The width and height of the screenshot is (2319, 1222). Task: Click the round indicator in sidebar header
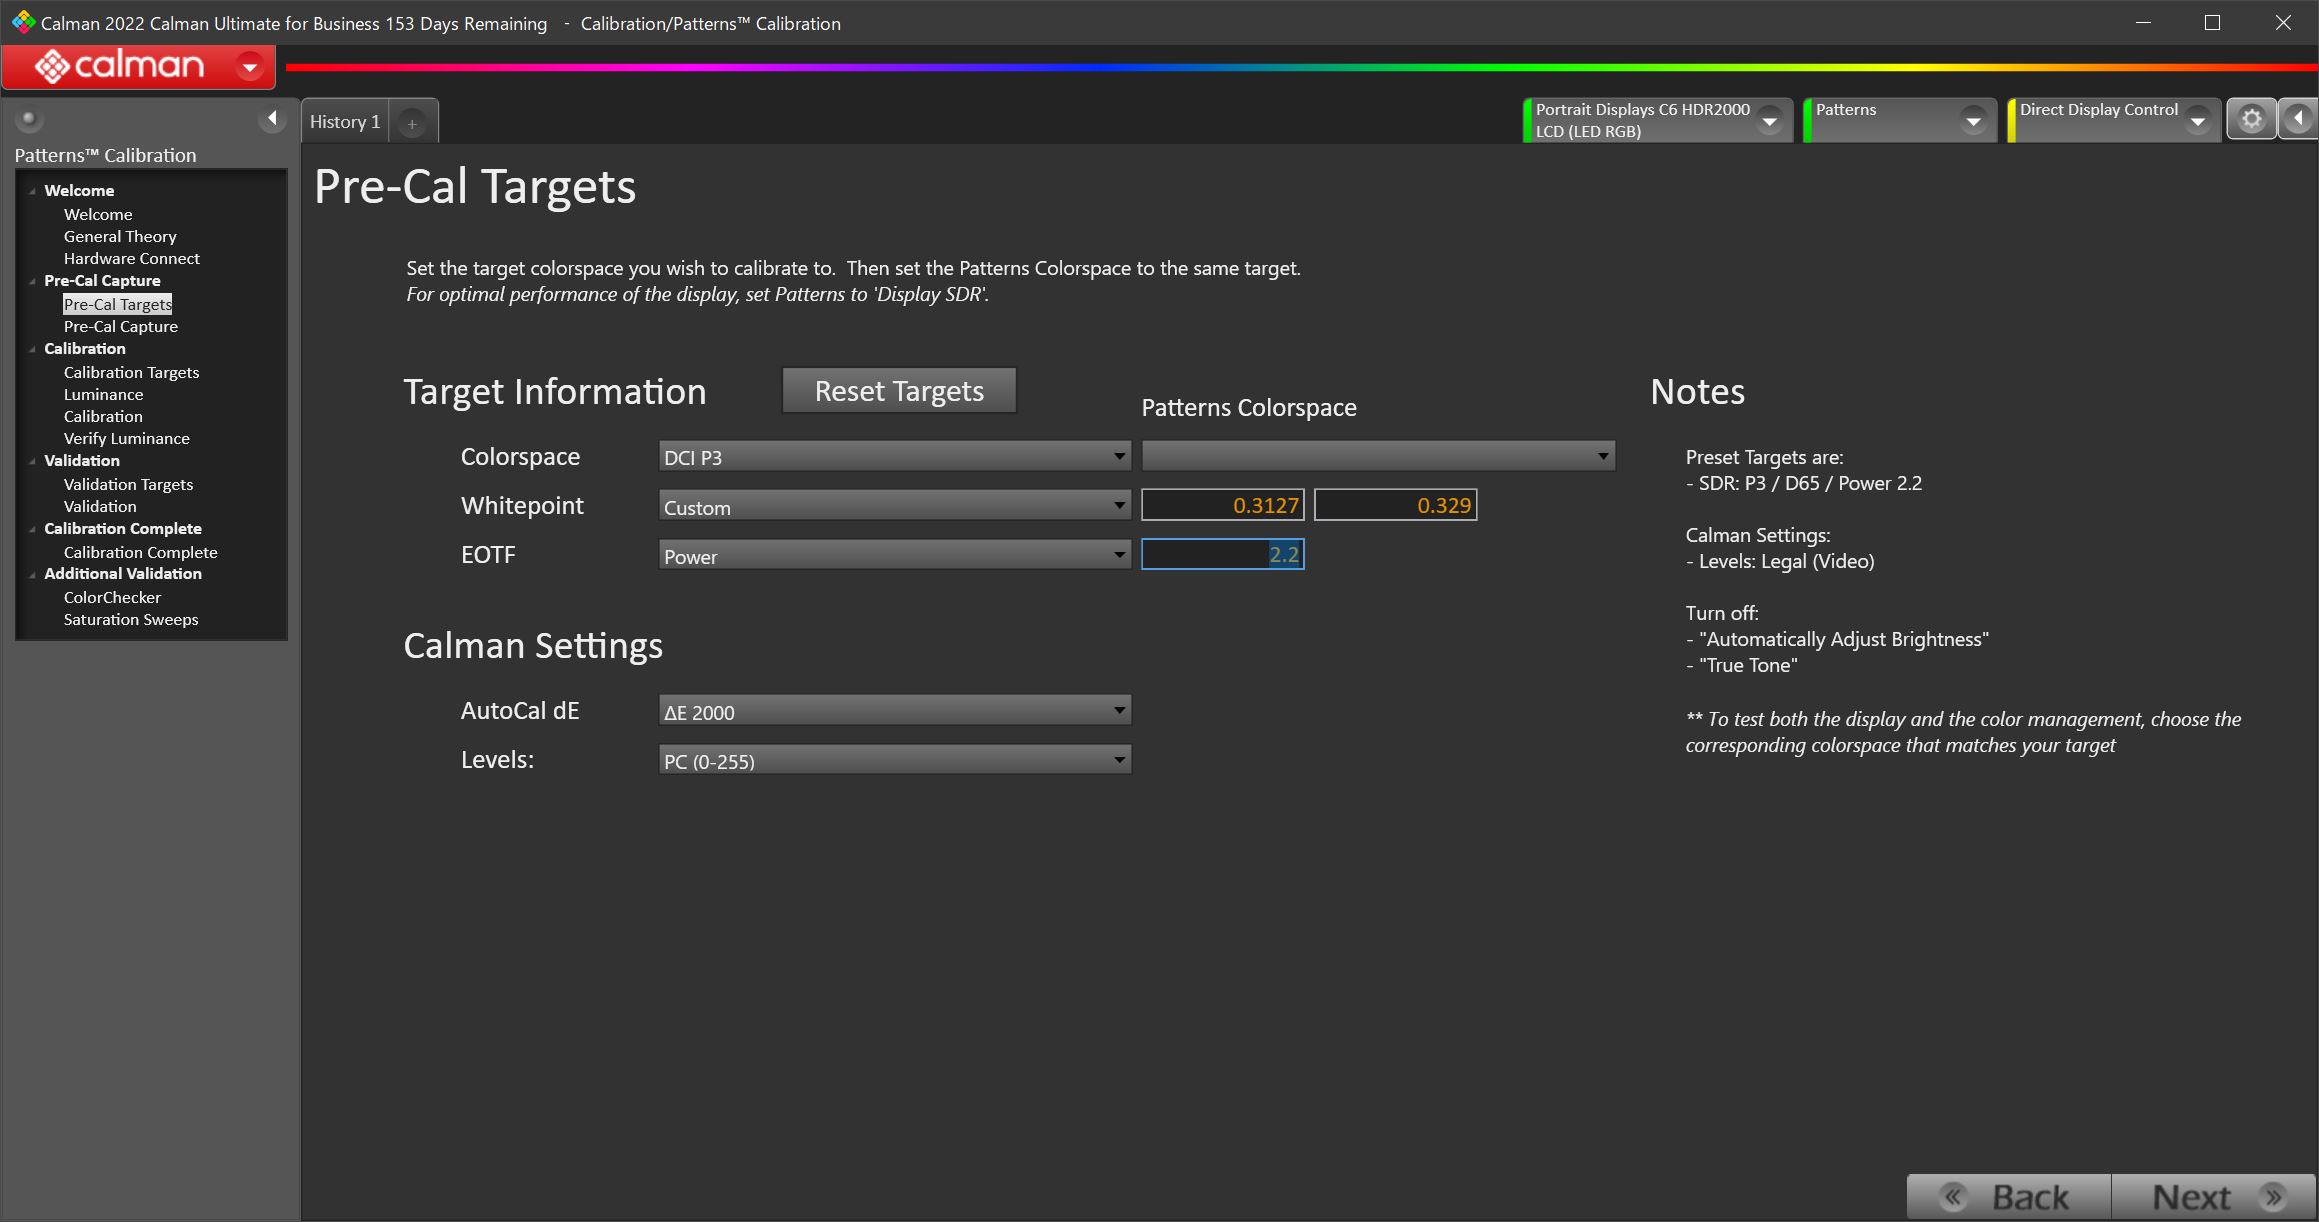click(29, 119)
